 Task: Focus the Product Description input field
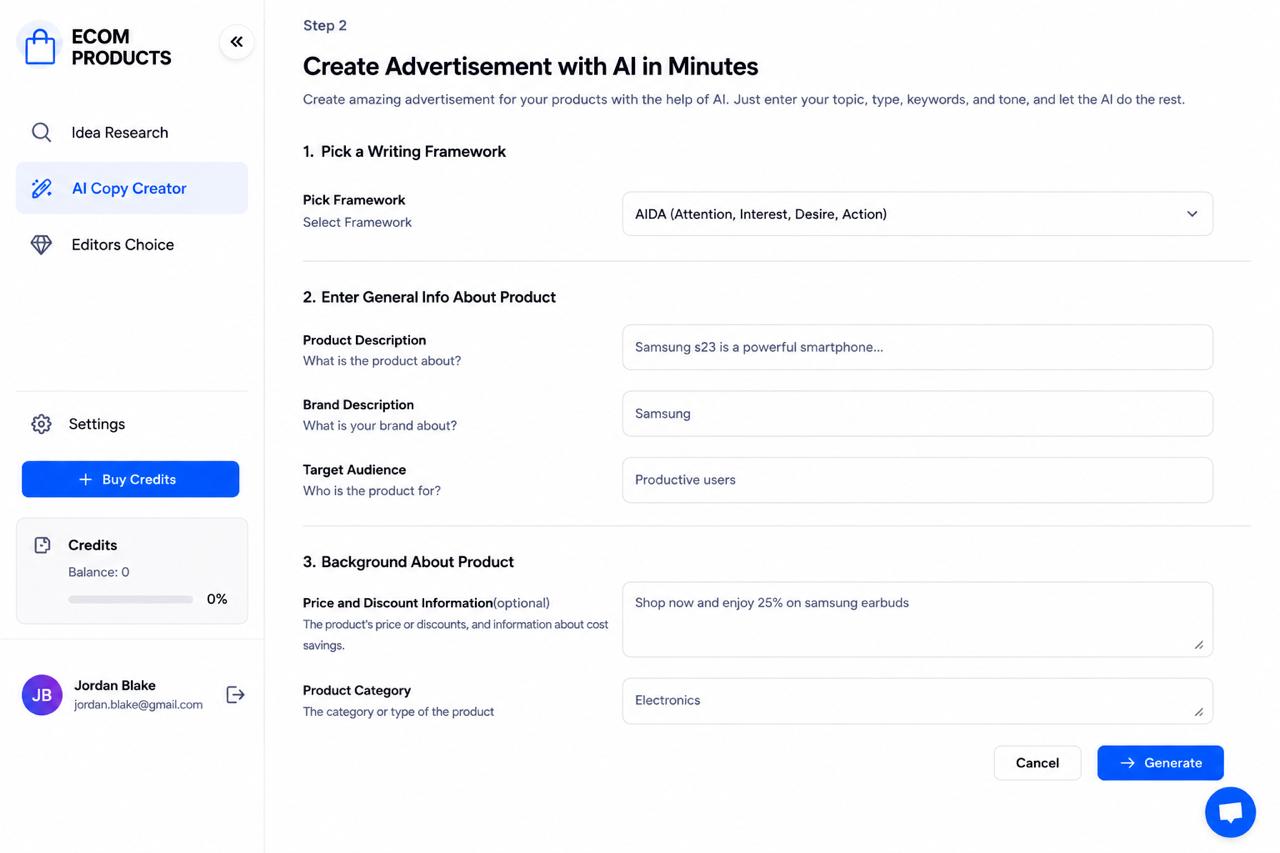coord(917,347)
